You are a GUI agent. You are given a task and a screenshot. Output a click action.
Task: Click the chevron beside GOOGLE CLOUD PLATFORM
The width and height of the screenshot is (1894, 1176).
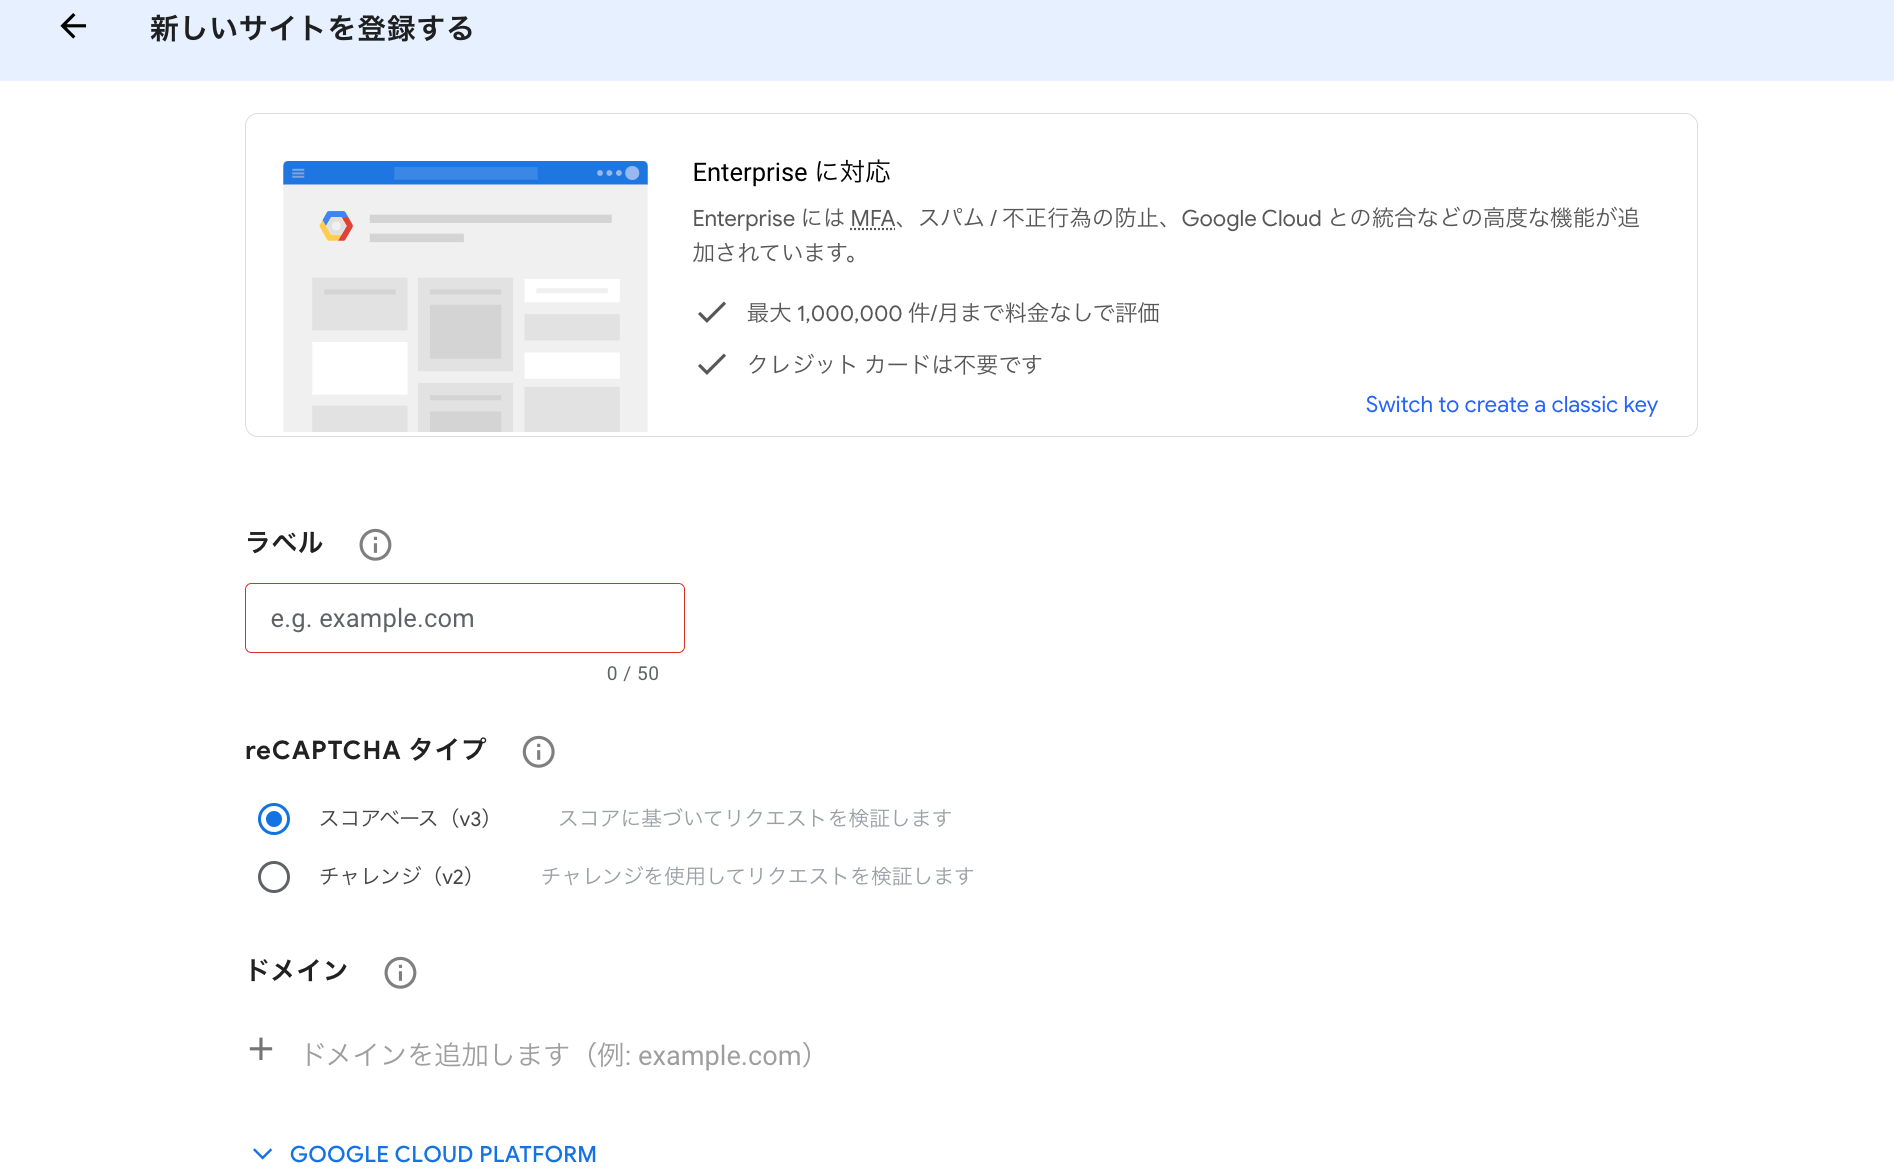point(263,1153)
